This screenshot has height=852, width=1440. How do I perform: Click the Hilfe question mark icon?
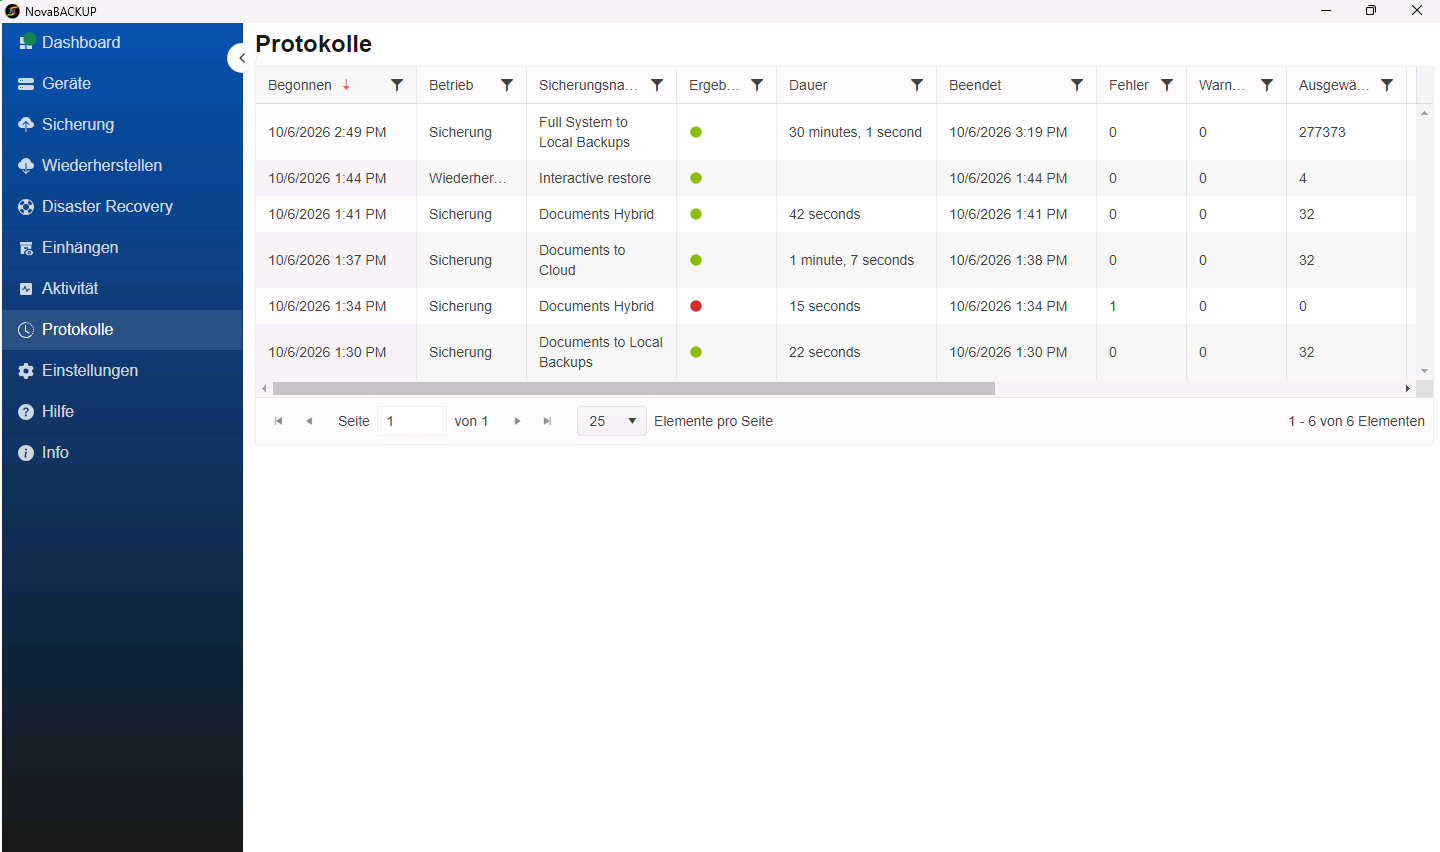(26, 412)
